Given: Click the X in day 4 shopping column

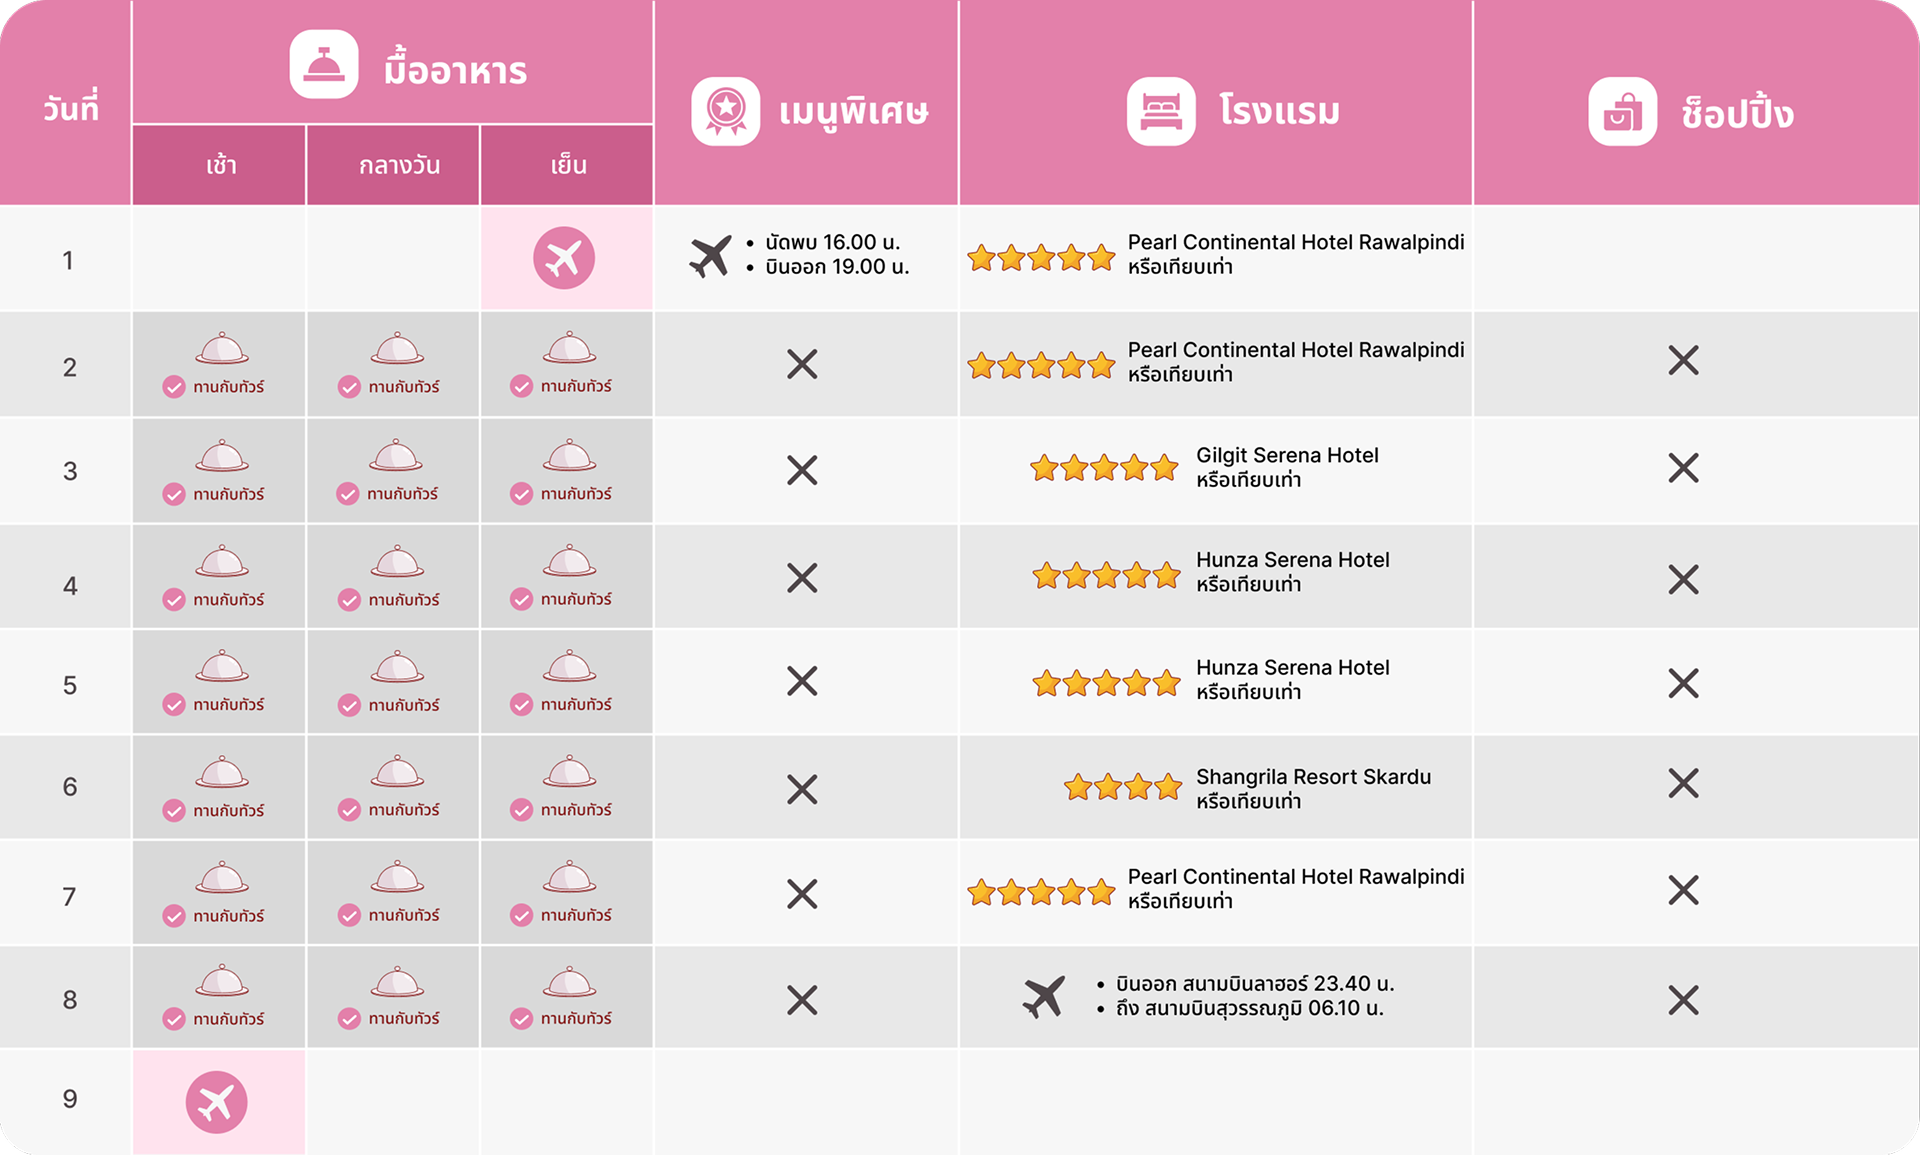Looking at the screenshot, I should click(1683, 579).
